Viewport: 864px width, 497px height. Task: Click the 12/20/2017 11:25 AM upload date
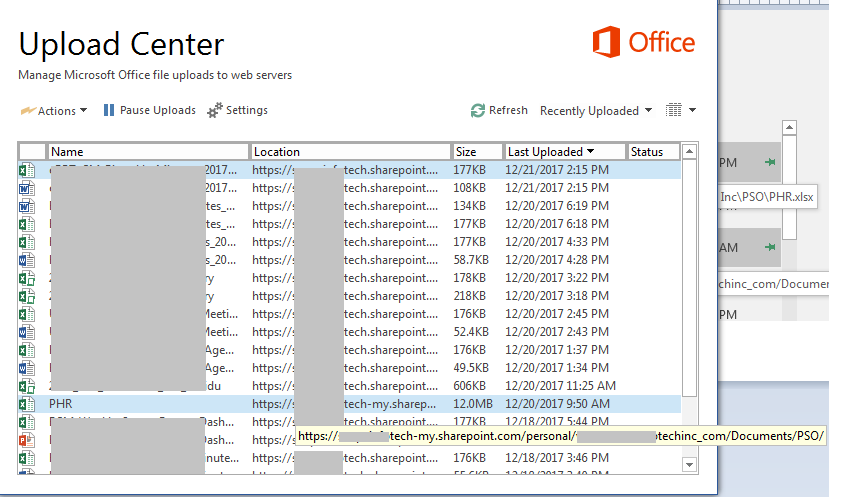(x=560, y=386)
